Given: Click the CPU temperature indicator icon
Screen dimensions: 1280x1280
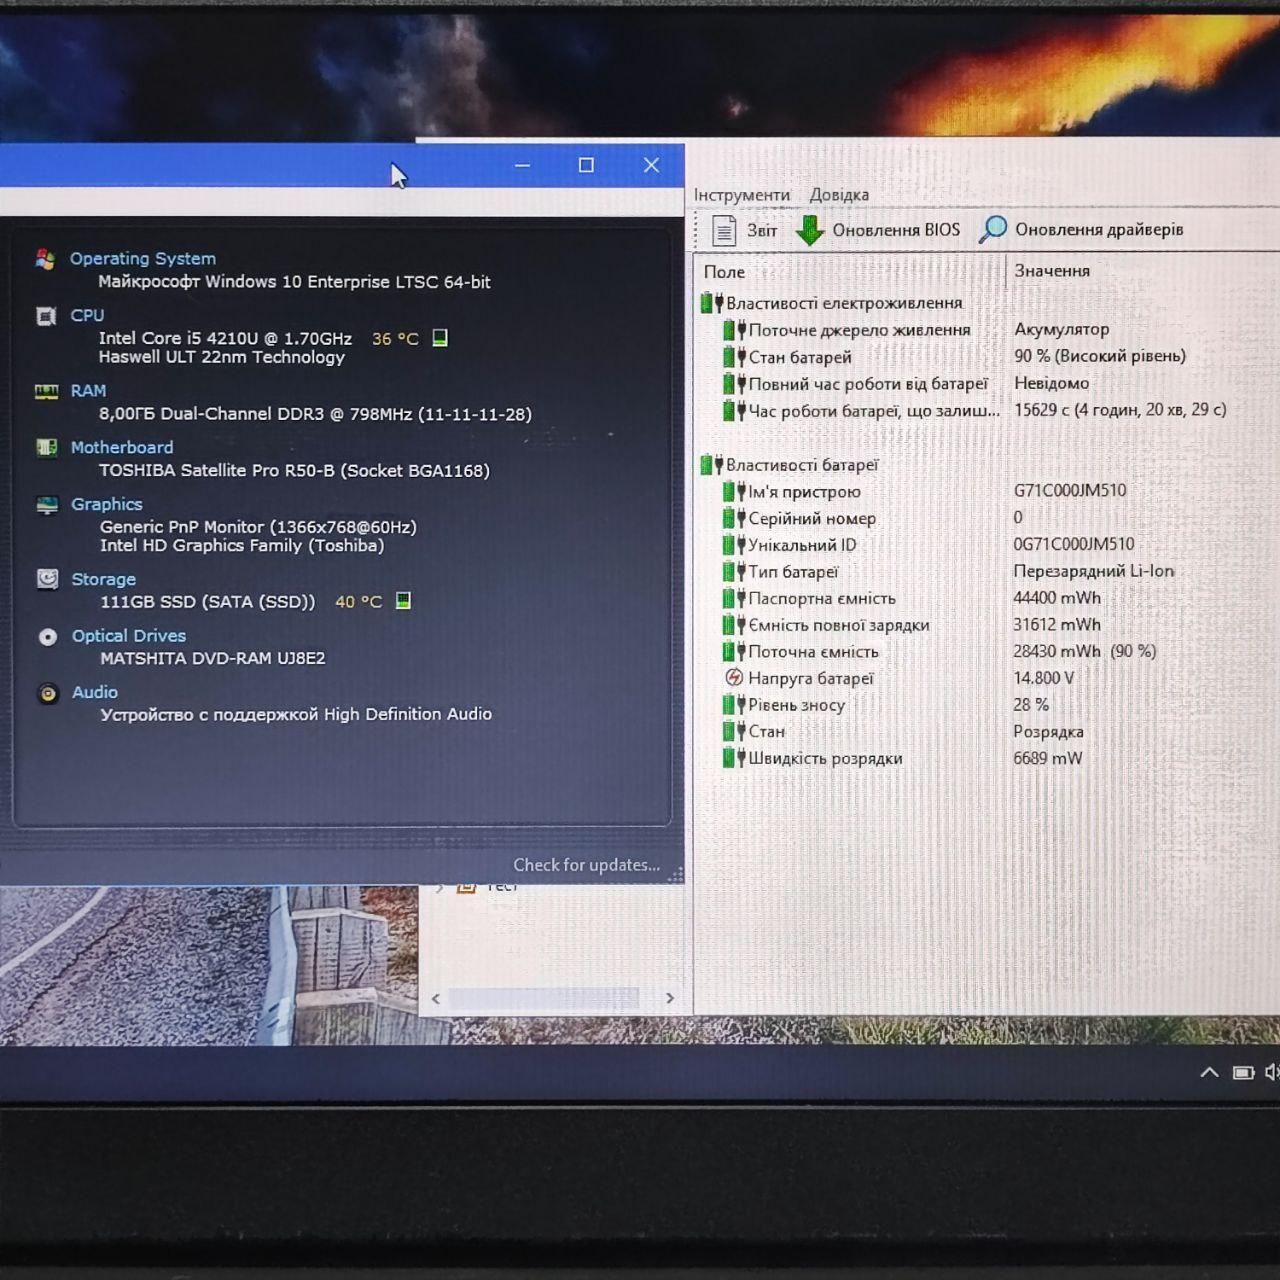Looking at the screenshot, I should (440, 338).
